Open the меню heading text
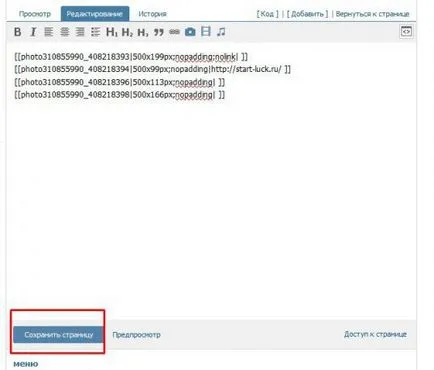The image size is (434, 370). pos(26,364)
